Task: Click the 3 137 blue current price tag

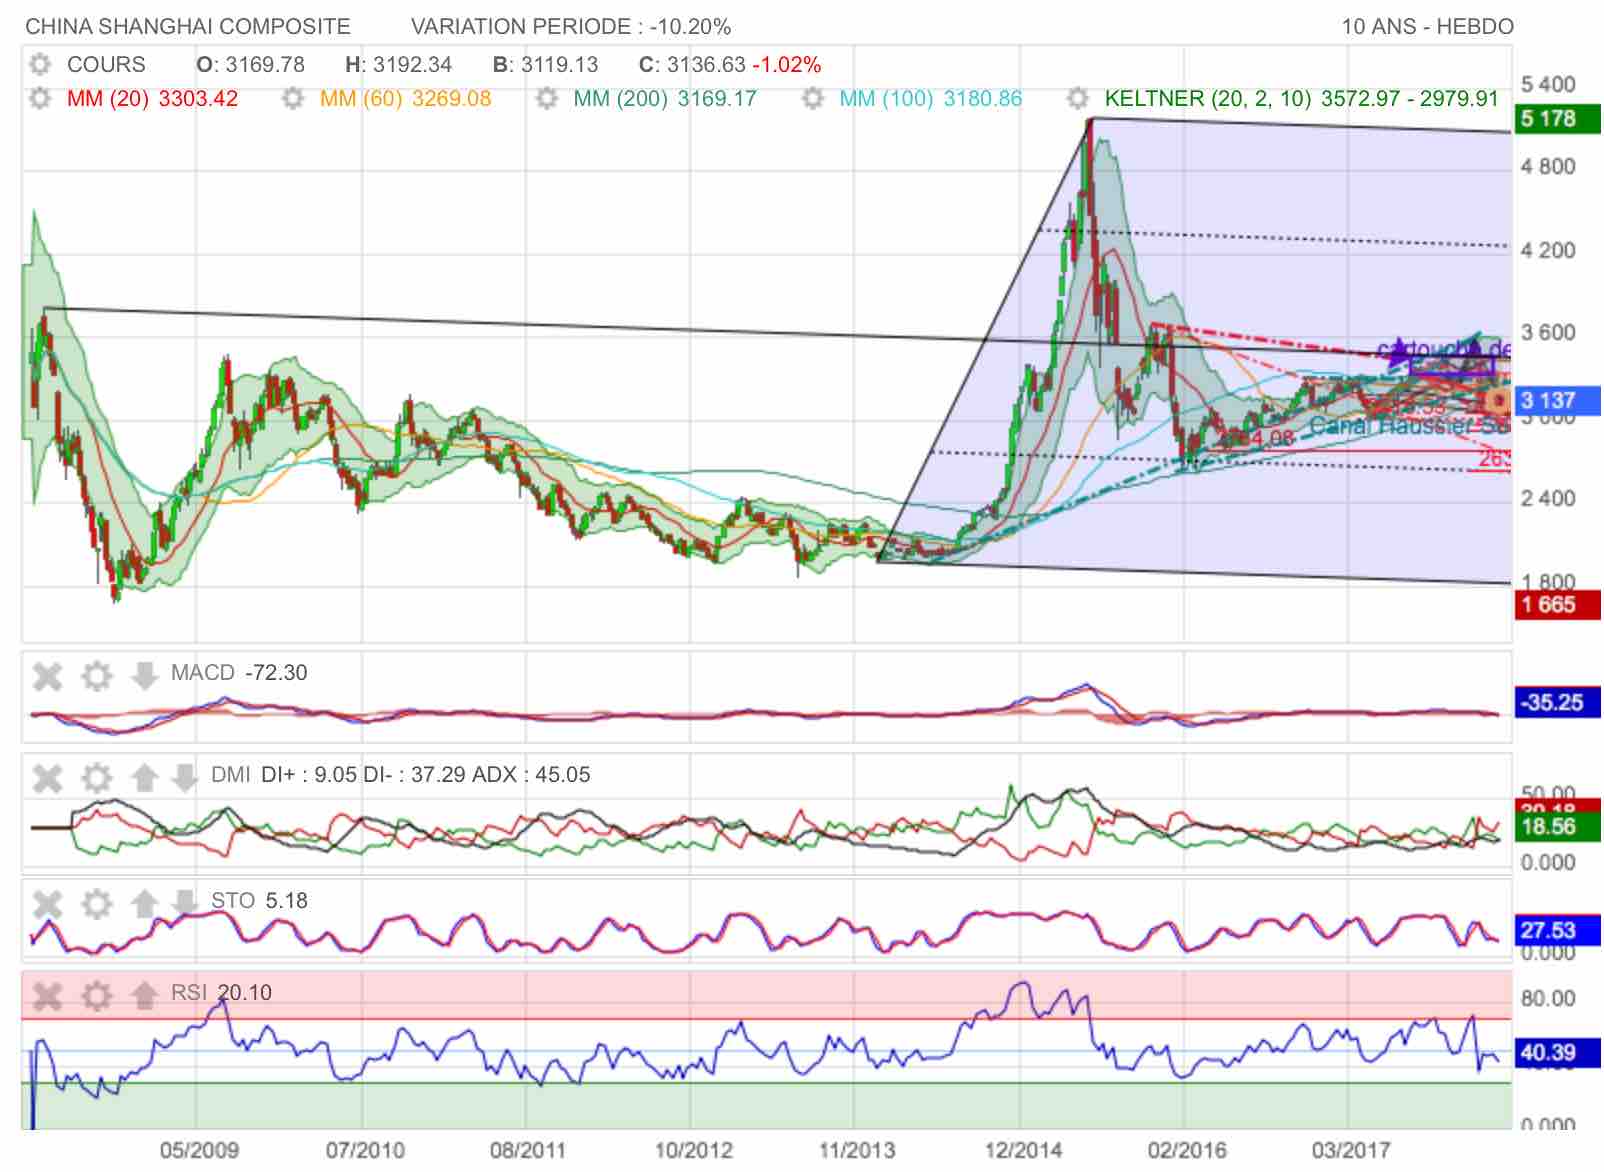Action: point(1557,401)
